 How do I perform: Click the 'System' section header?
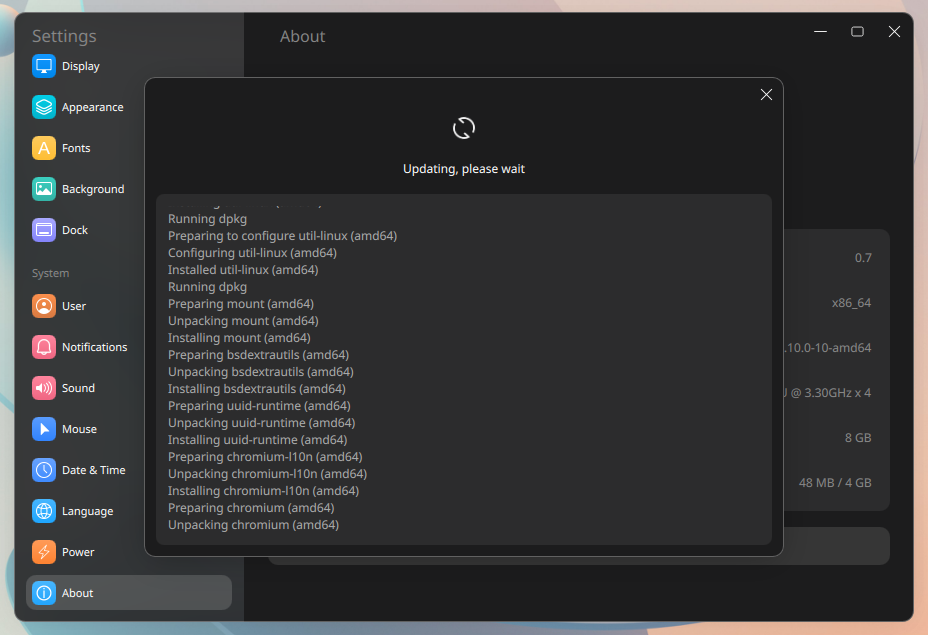click(x=50, y=273)
